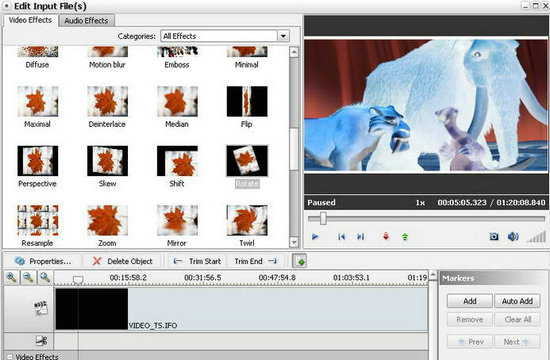Click the green diamond toolbar toggle button

tap(299, 261)
